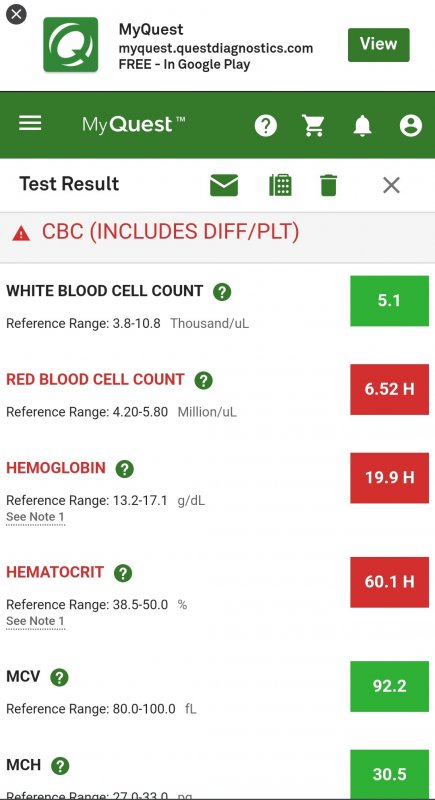Viewport: 435px width, 800px height.
Task: Dismiss the MyQuest app banner
Action: tap(16, 14)
